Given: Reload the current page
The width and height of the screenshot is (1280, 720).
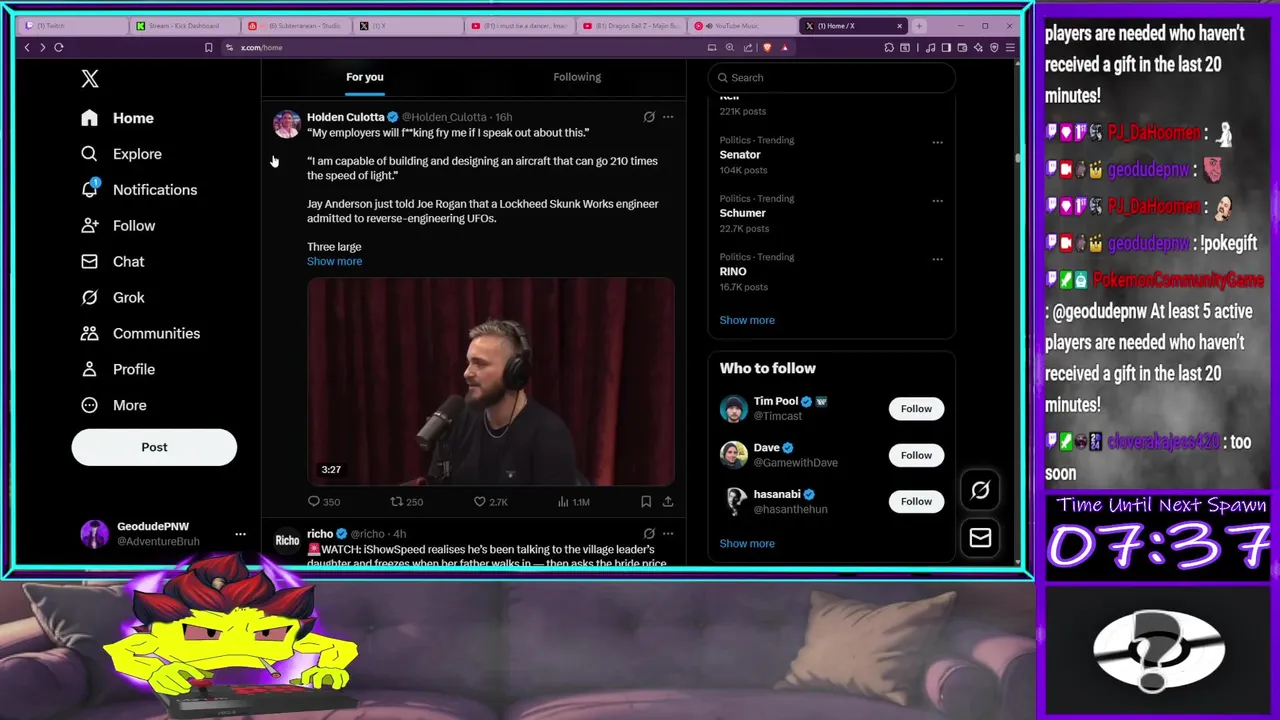Looking at the screenshot, I should 59,48.
